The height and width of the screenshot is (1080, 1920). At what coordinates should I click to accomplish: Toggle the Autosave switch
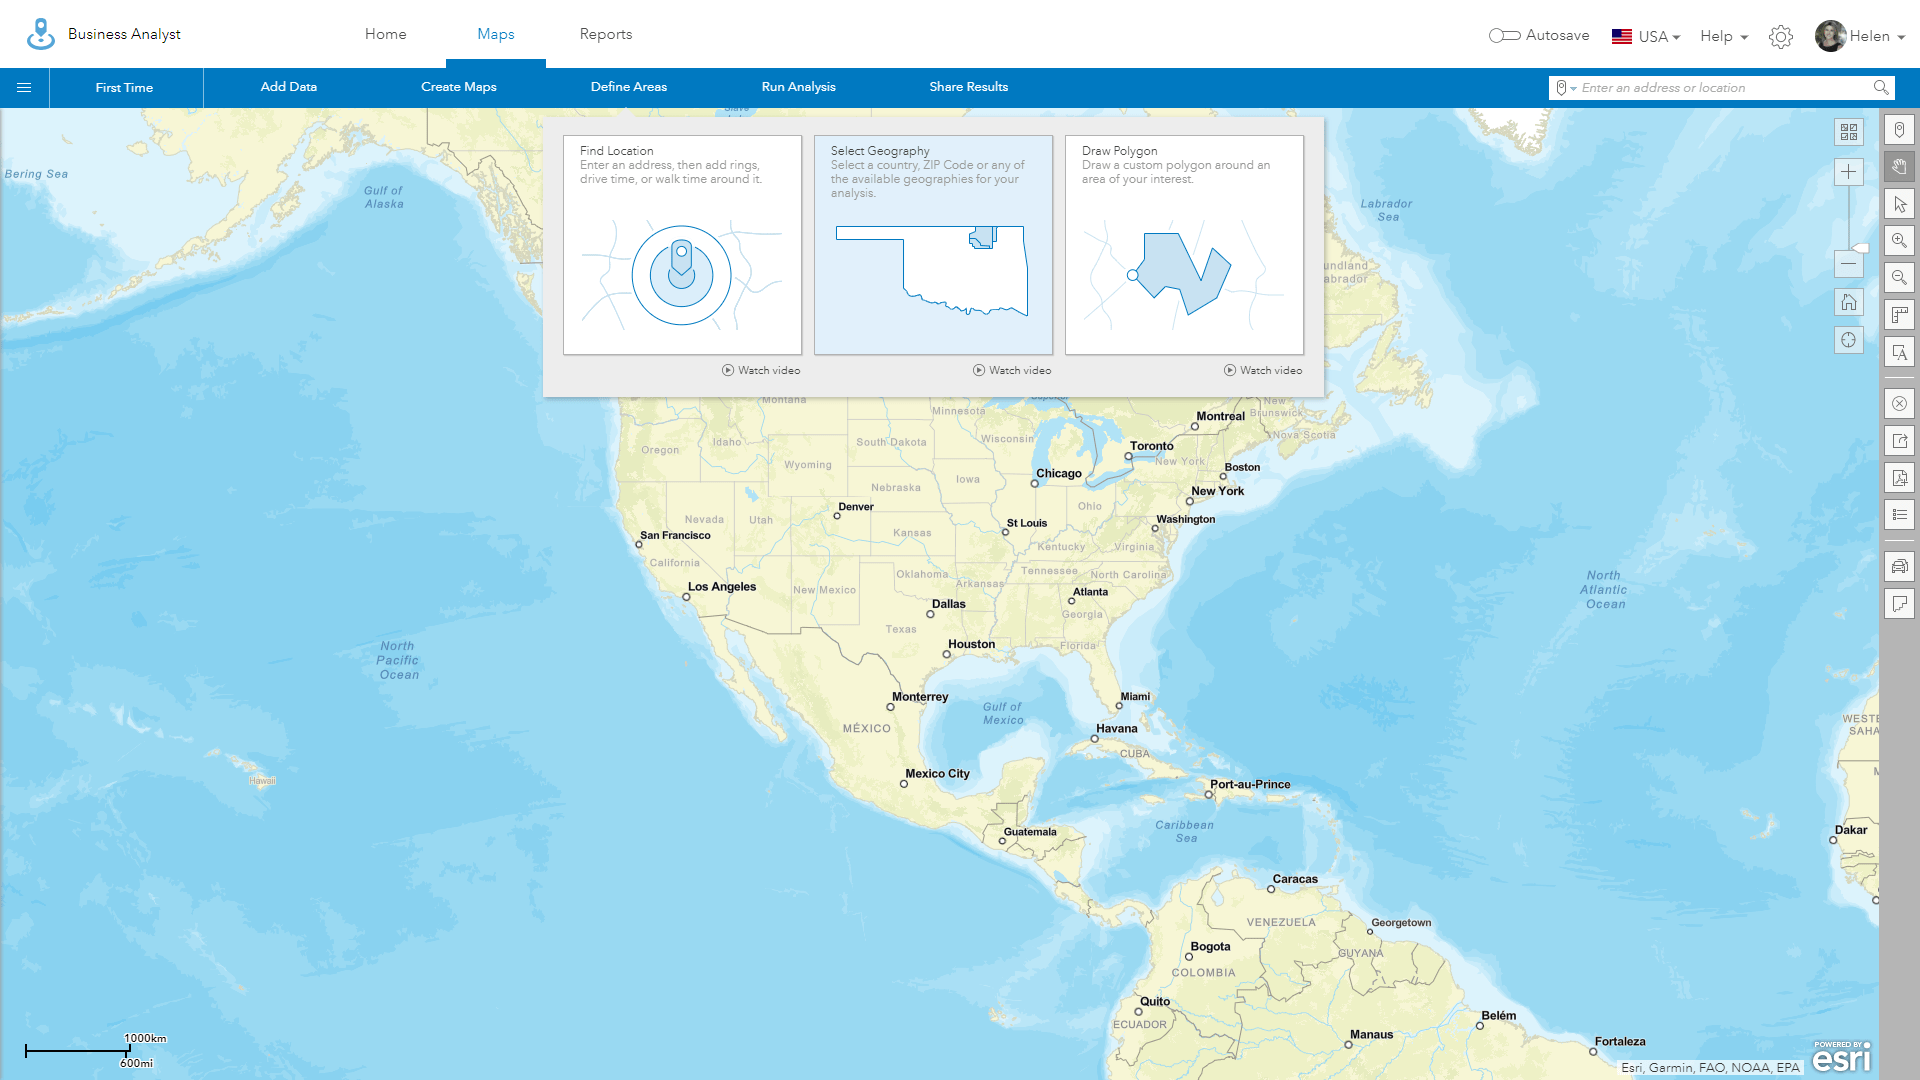(x=1504, y=36)
